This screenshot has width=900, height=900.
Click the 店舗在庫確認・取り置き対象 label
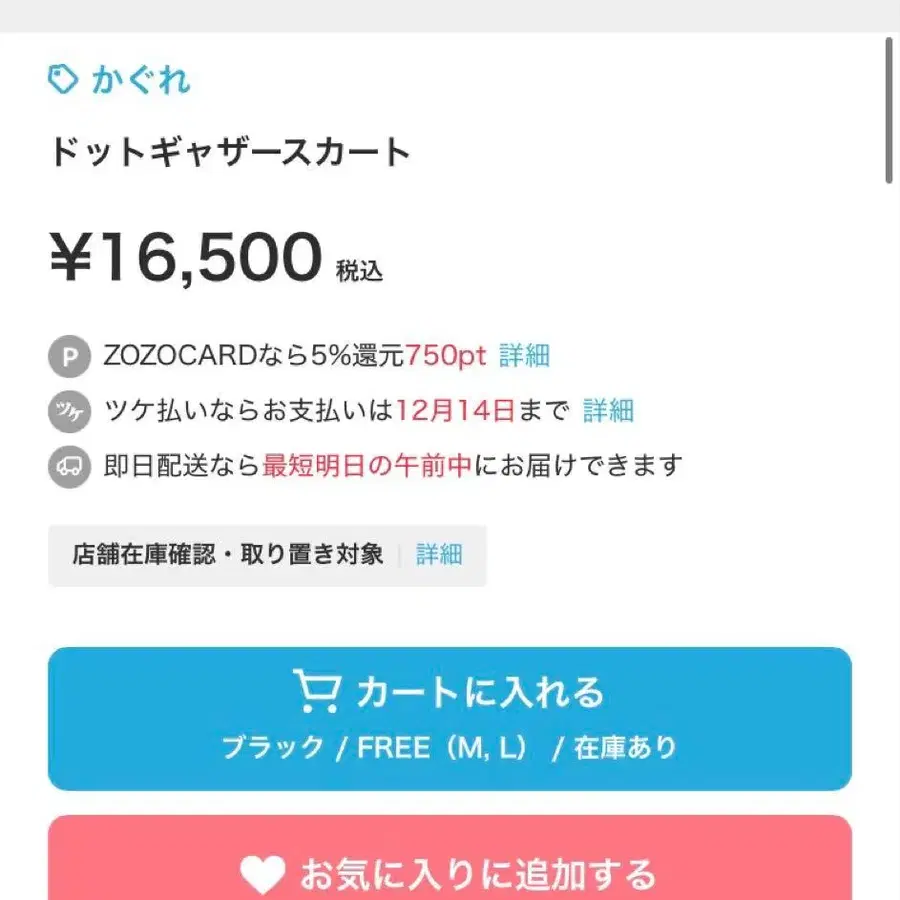227,555
